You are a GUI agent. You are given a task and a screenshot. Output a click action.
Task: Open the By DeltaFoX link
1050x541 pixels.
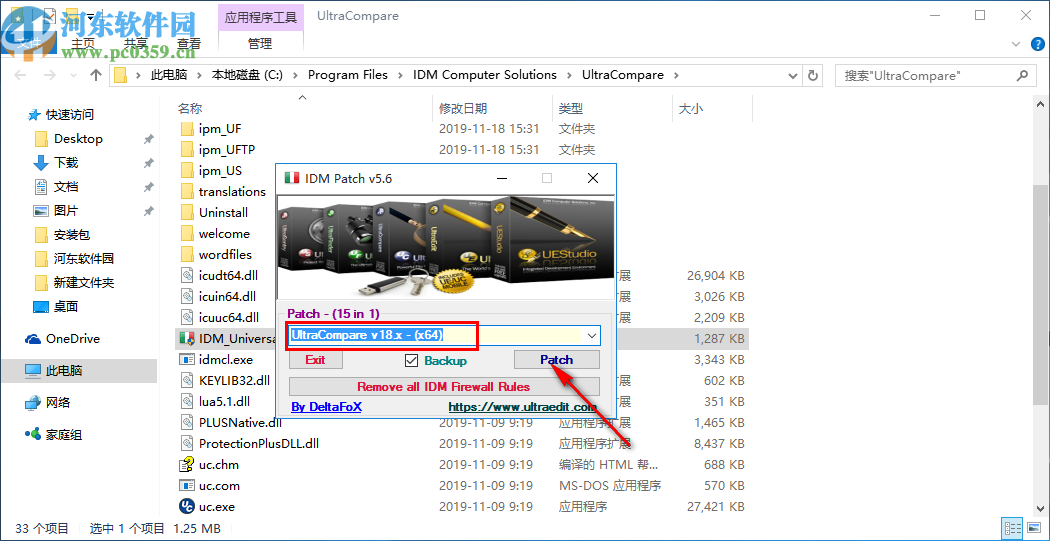coord(327,406)
